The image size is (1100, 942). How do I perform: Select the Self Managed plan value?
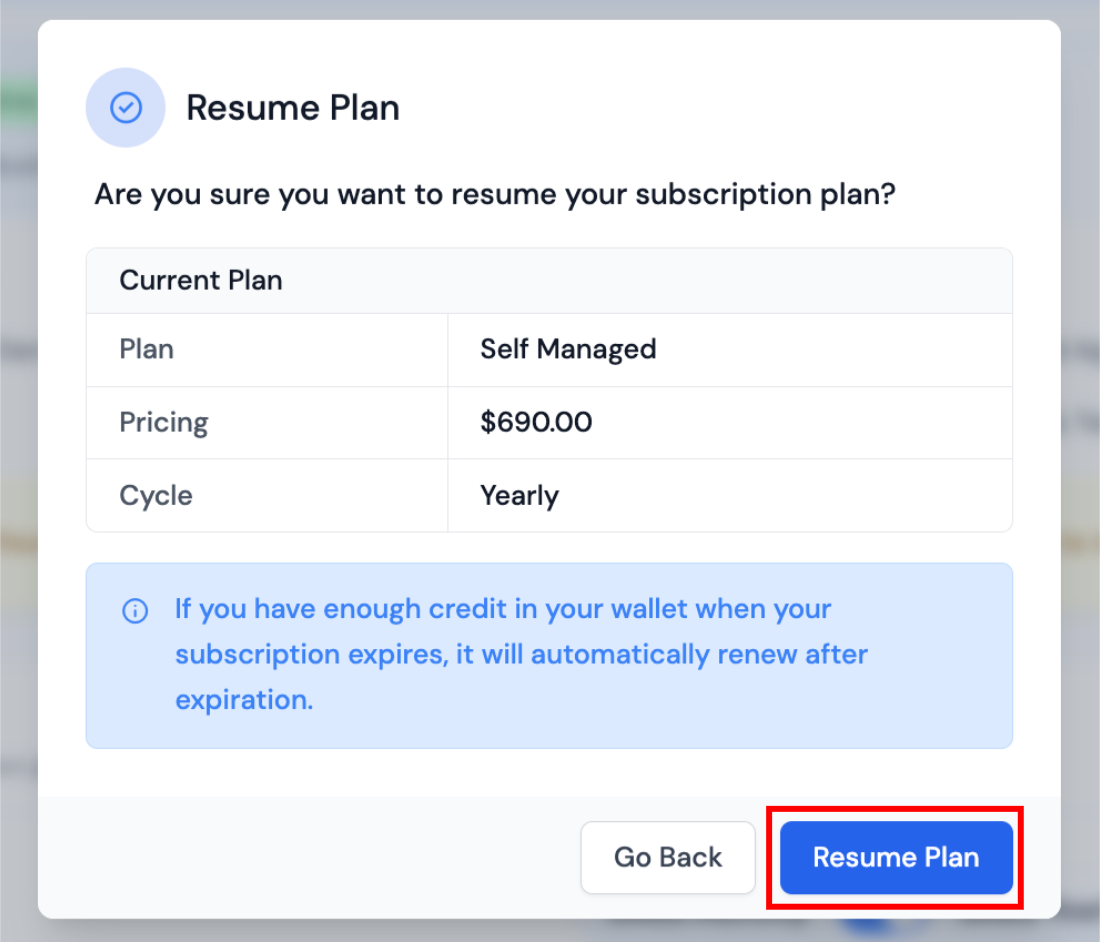point(568,349)
